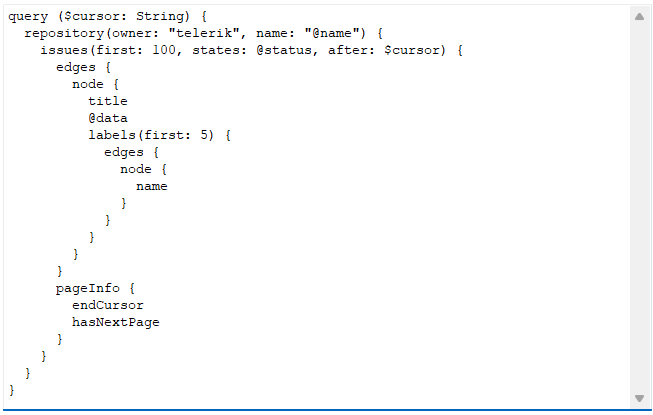Click the vertical scrollbar track
653x415 pixels.
pyautogui.click(x=639, y=200)
